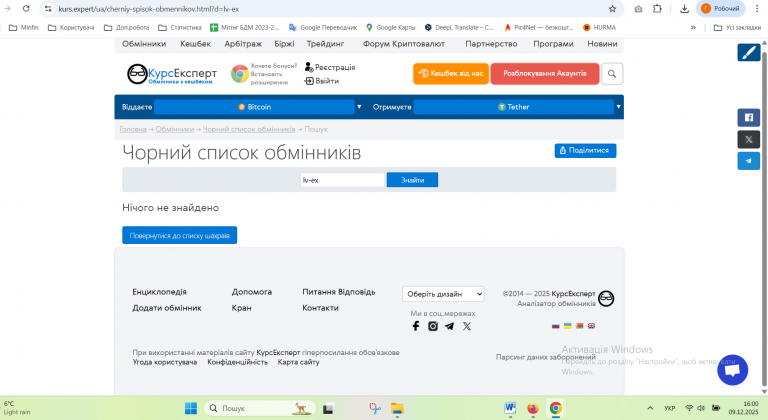Switch to Russian flag language
768x420 pixels.
(x=555, y=326)
